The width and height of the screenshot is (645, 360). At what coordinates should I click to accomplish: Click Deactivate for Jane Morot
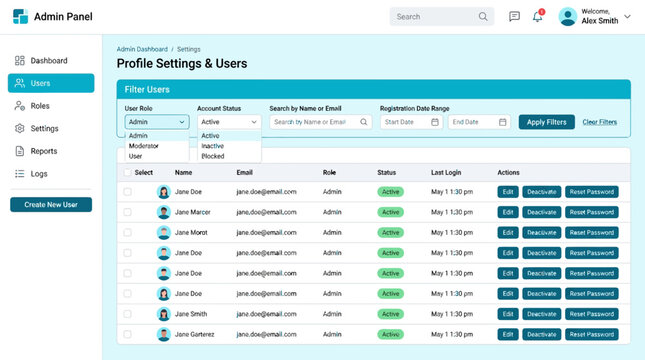[x=541, y=232]
